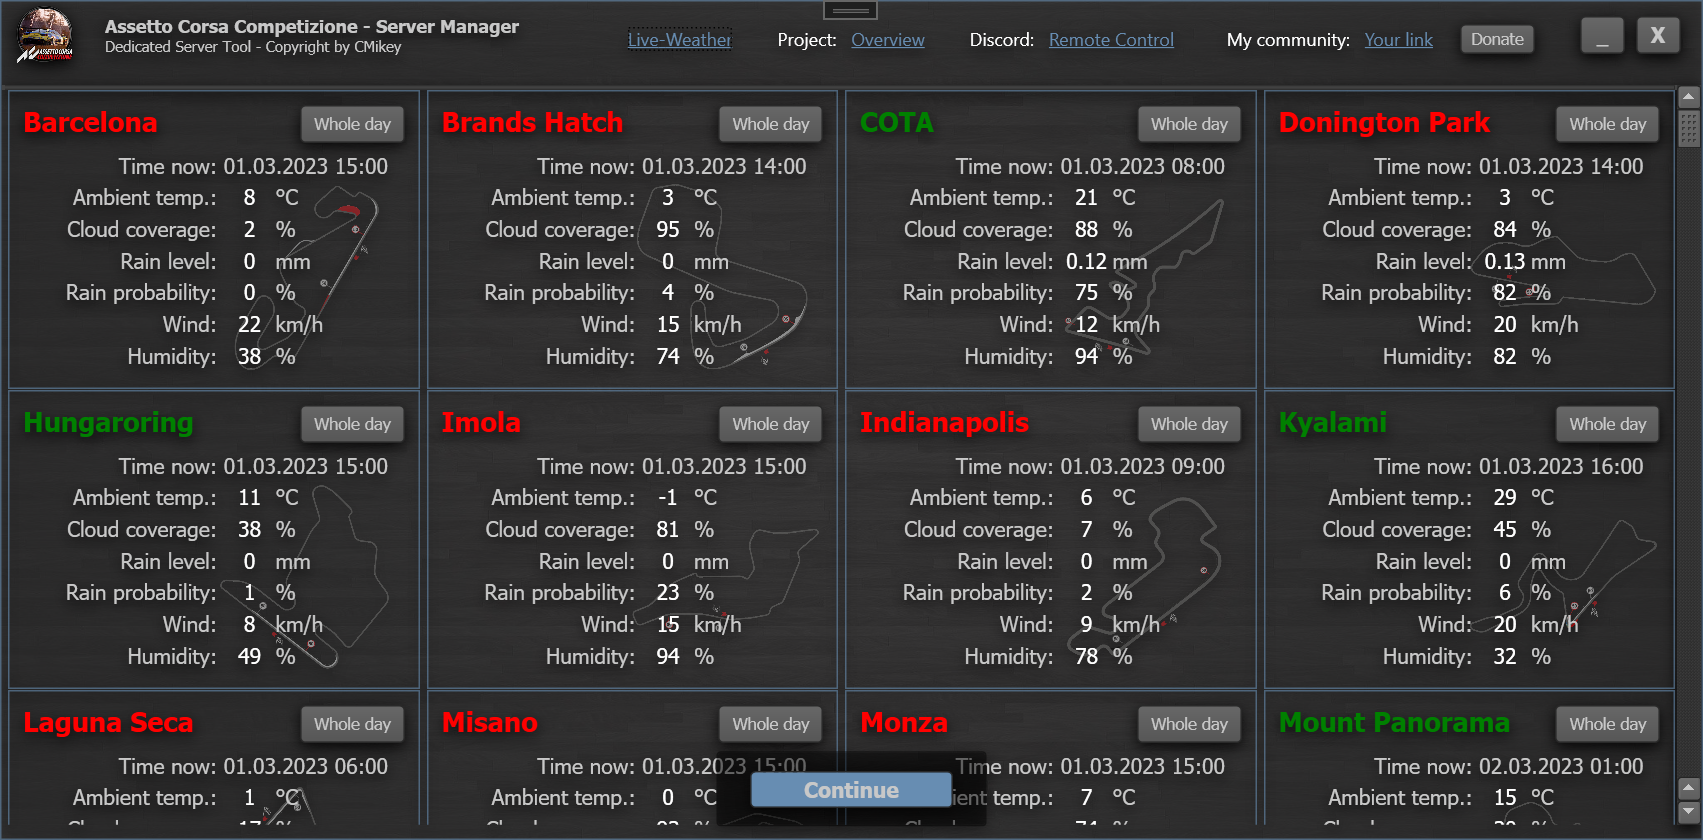This screenshot has width=1703, height=840.
Task: Close the Server Manager window with X
Action: coord(1658,36)
